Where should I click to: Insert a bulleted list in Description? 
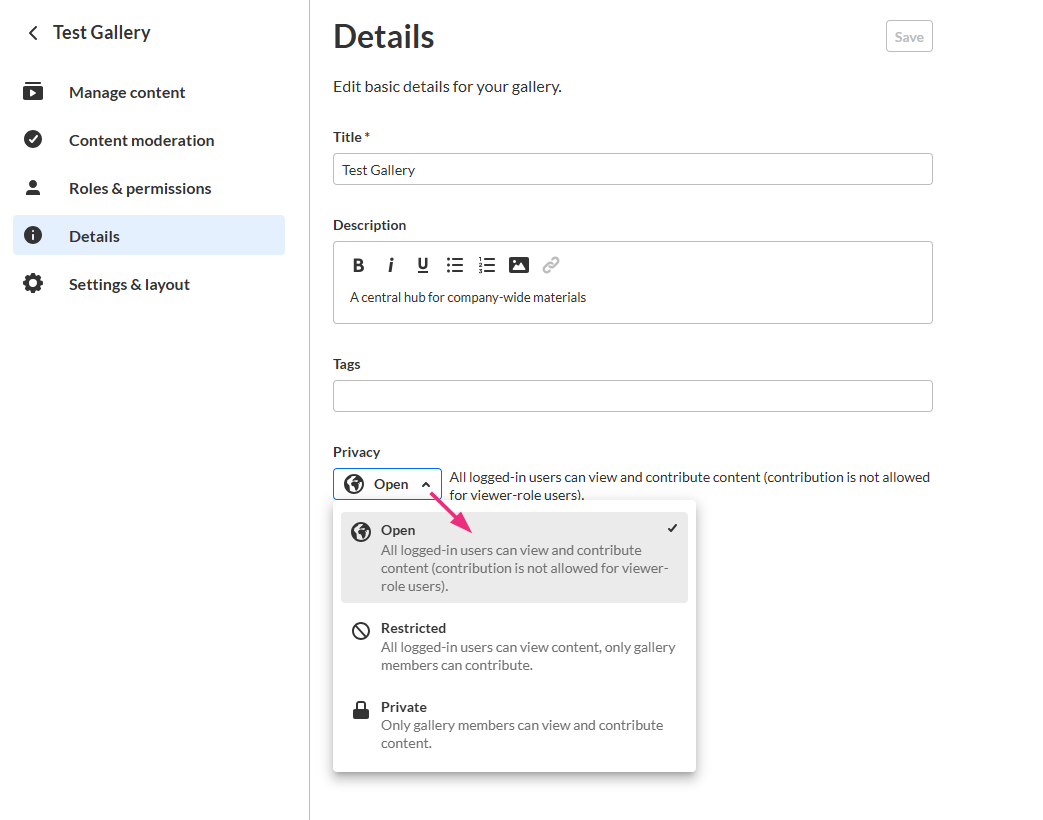pos(455,265)
